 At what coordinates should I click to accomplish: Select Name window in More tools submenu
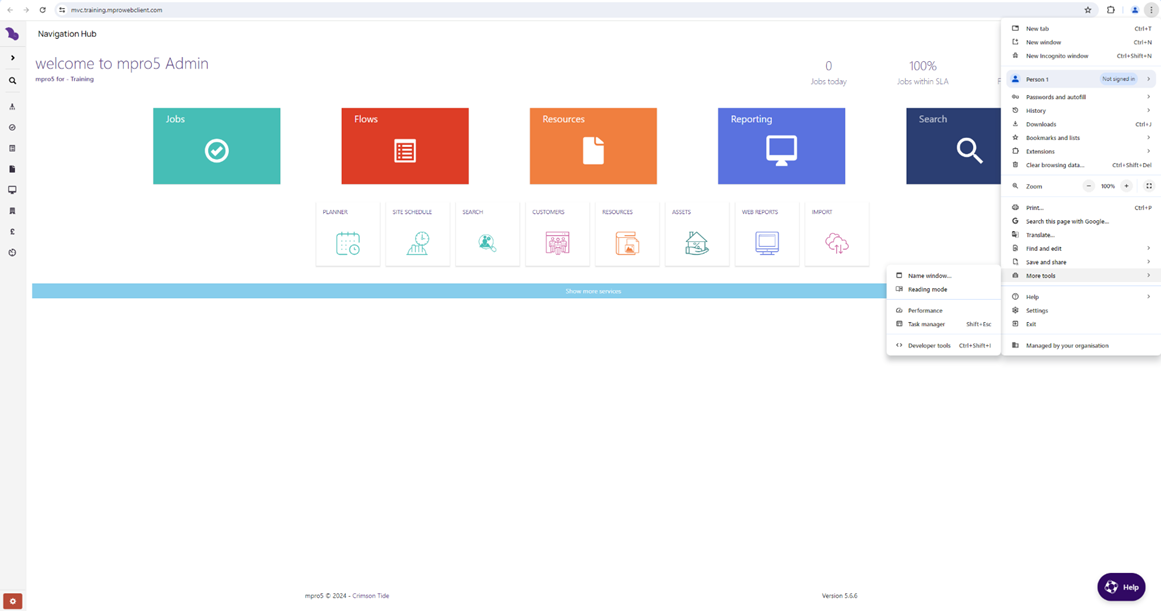tap(944, 276)
